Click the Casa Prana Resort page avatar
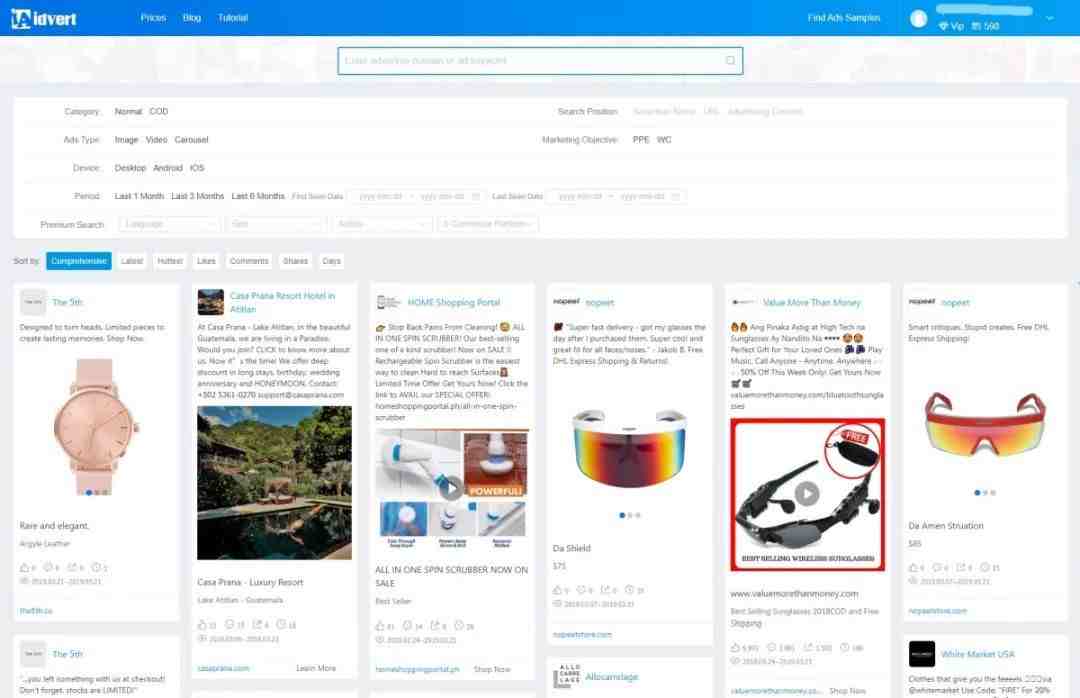Screen dimensions: 1080x698 tap(211, 302)
